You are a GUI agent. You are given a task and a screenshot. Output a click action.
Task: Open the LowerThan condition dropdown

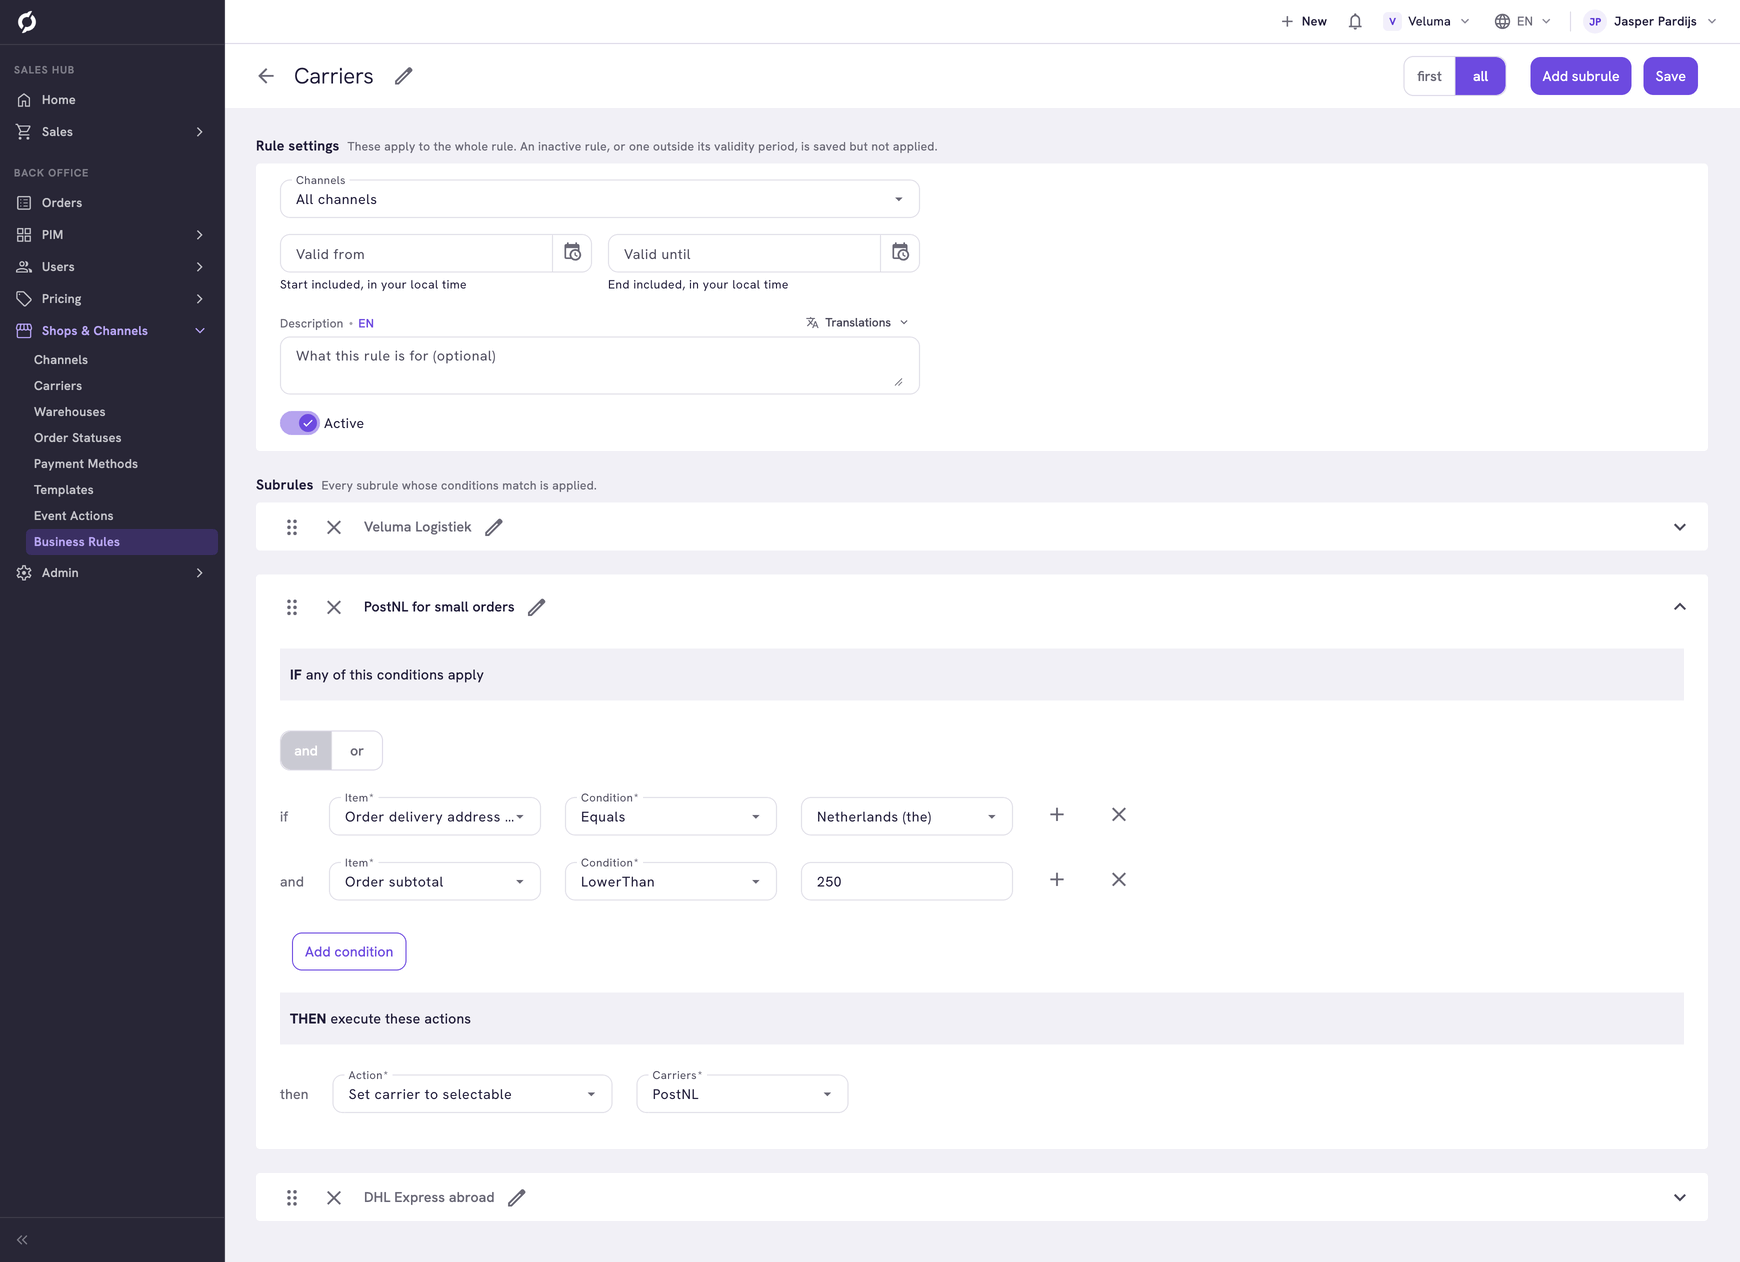pyautogui.click(x=671, y=882)
